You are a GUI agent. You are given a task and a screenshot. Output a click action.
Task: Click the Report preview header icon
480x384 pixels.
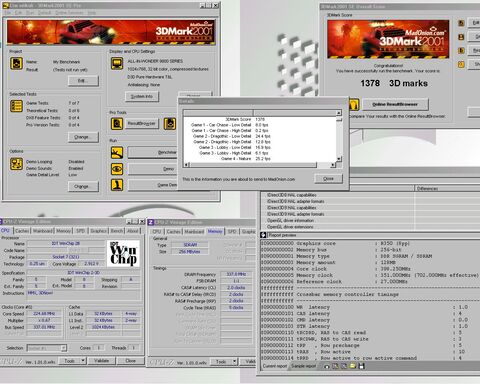(x=263, y=235)
